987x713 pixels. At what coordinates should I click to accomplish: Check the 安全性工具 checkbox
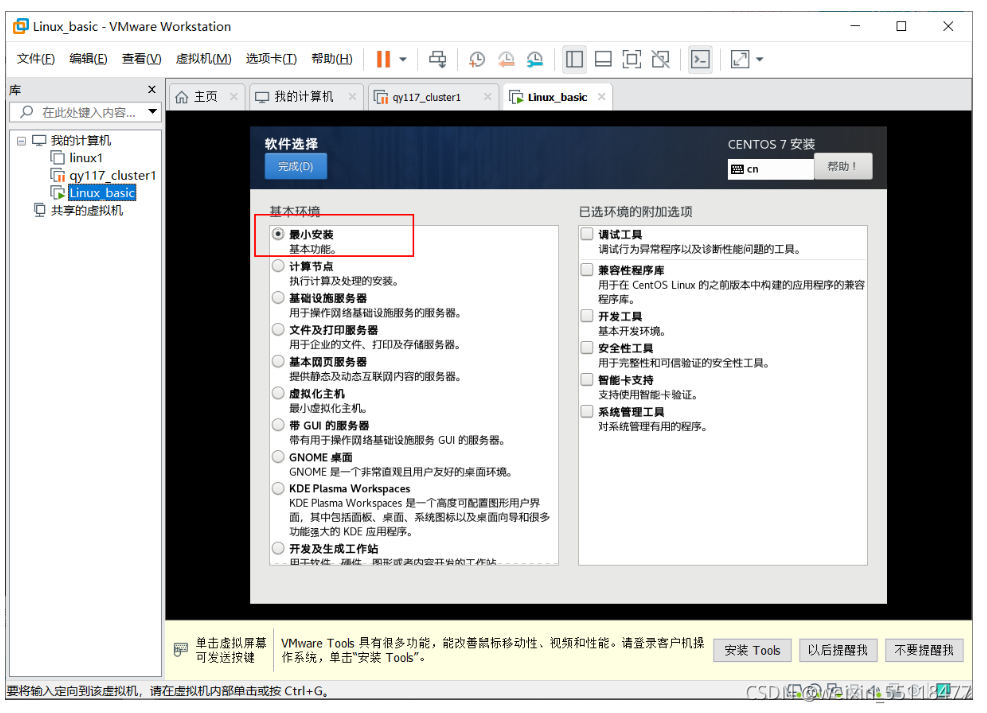587,347
